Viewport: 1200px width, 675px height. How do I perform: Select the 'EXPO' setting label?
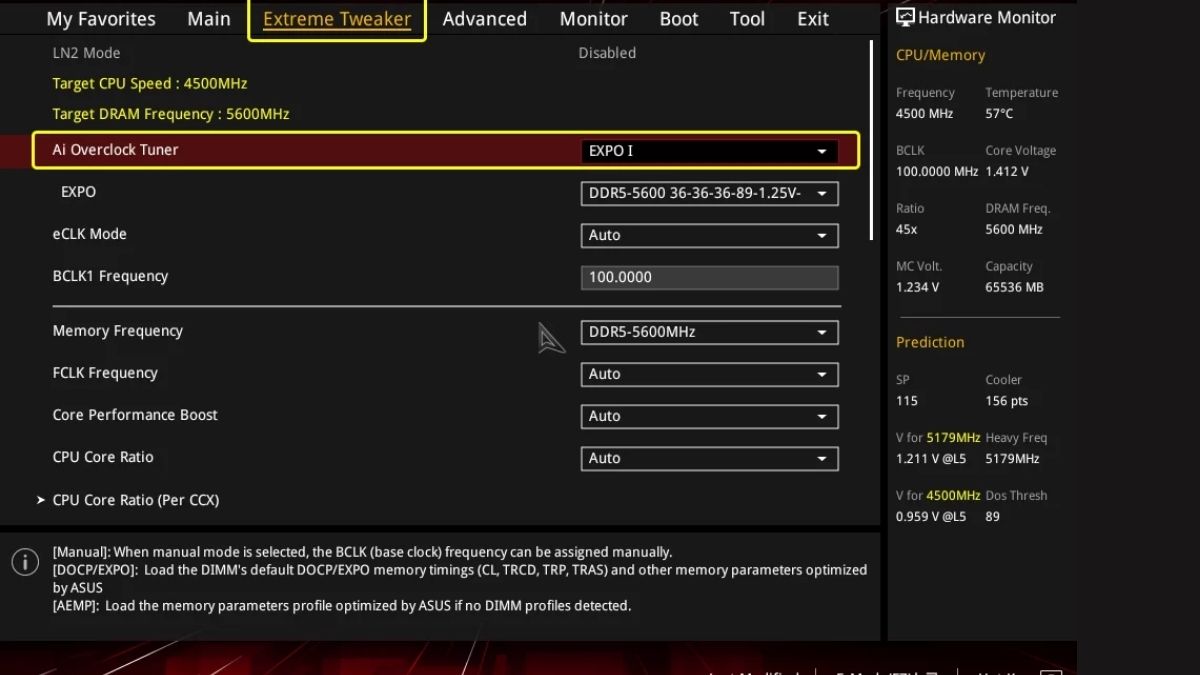79,192
